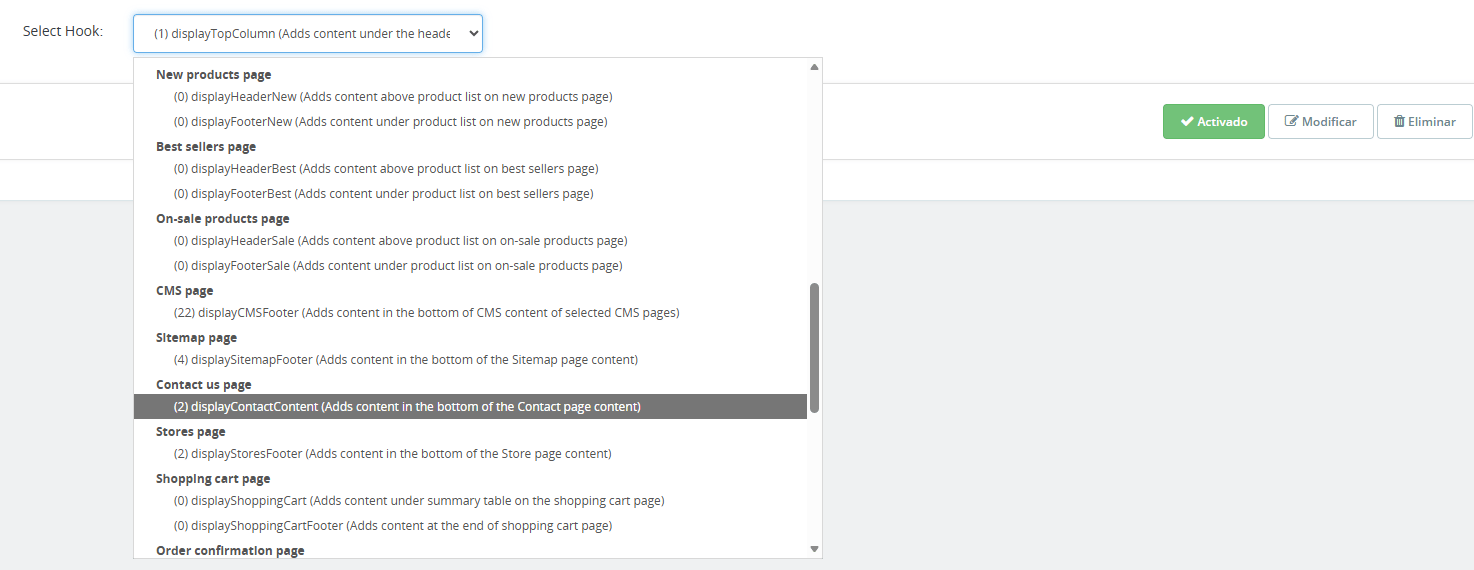
Task: Click the dropdown list scrollbar thumb
Action: coord(814,347)
